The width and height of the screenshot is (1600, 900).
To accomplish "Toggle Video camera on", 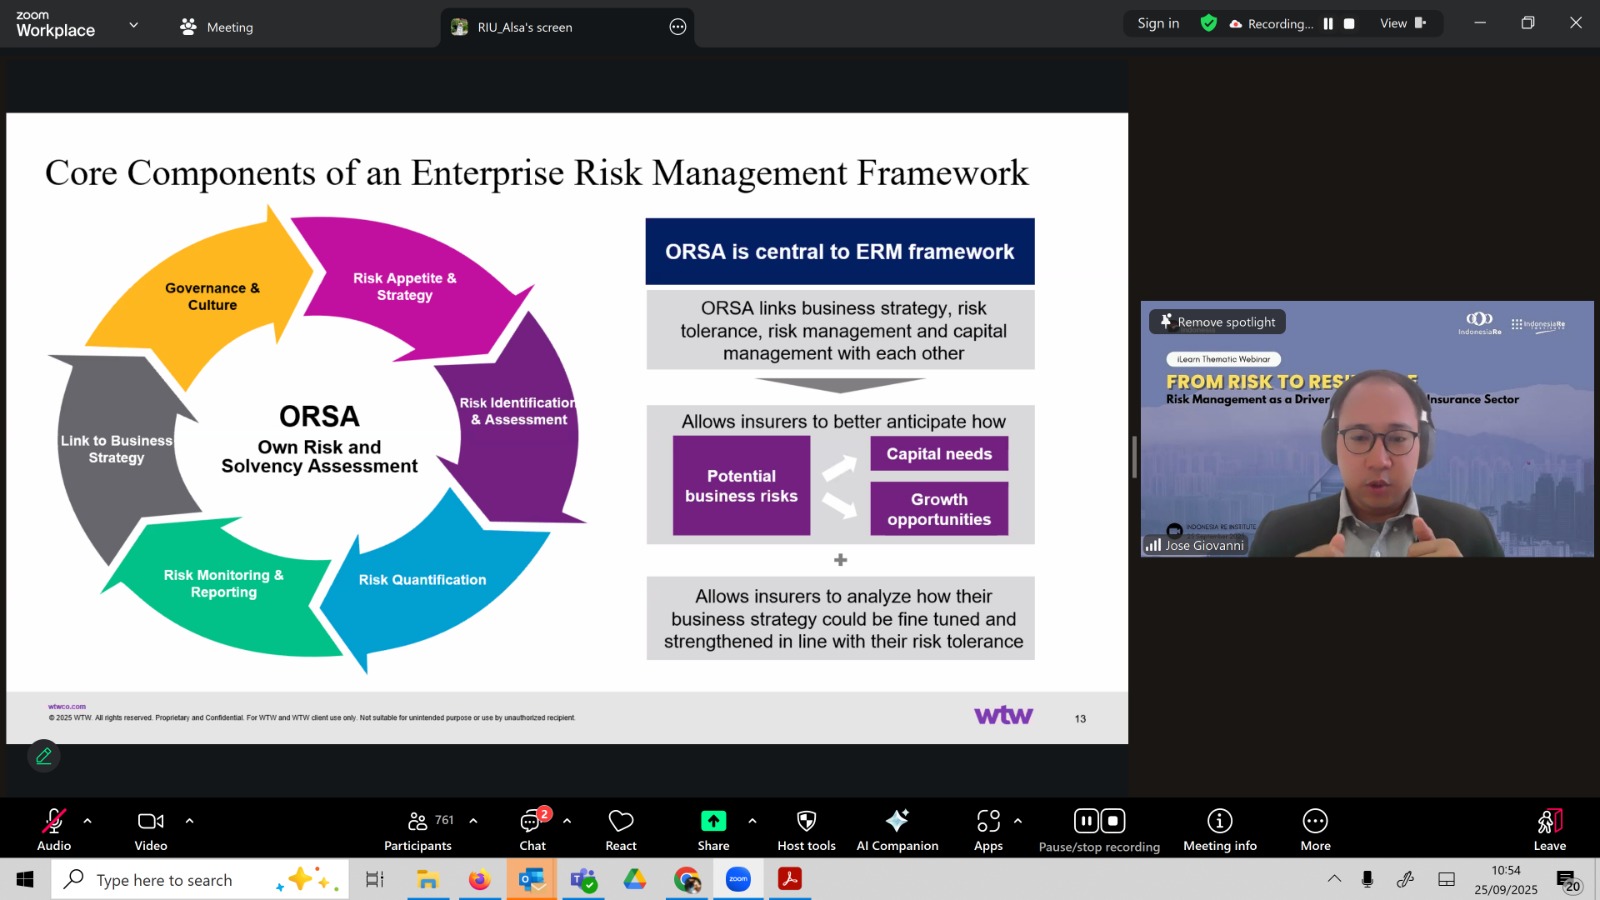I will pyautogui.click(x=151, y=829).
